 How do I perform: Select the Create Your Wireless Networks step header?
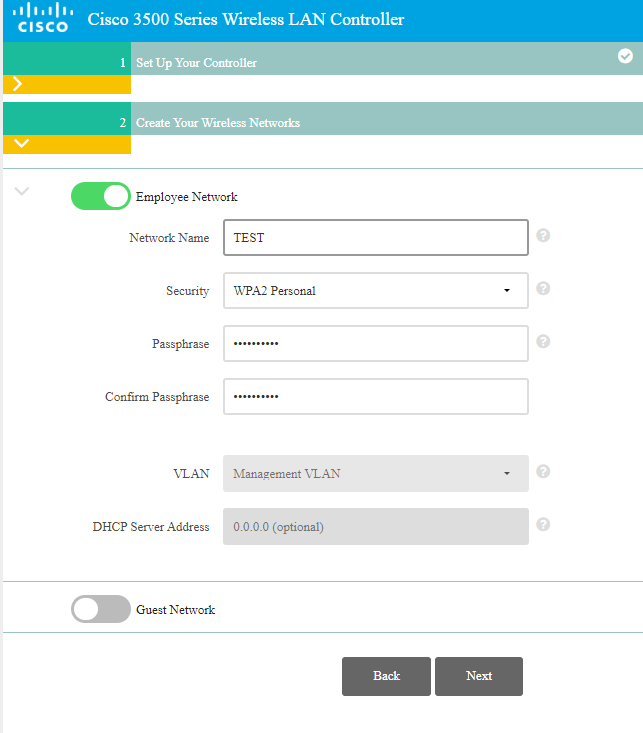[217, 123]
